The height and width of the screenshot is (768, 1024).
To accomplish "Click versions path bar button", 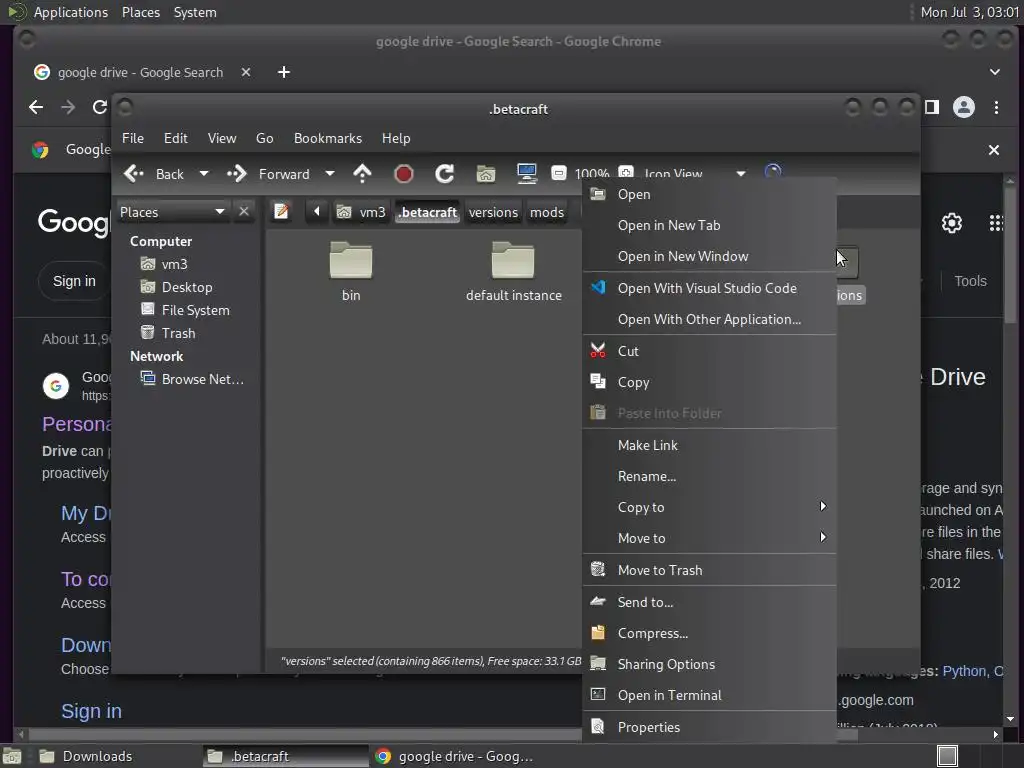I will [493, 212].
